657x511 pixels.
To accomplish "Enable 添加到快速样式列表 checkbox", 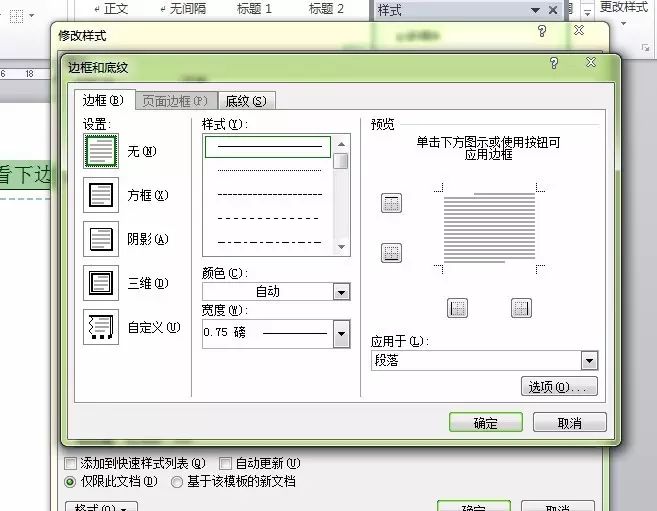I will pyautogui.click(x=70, y=464).
